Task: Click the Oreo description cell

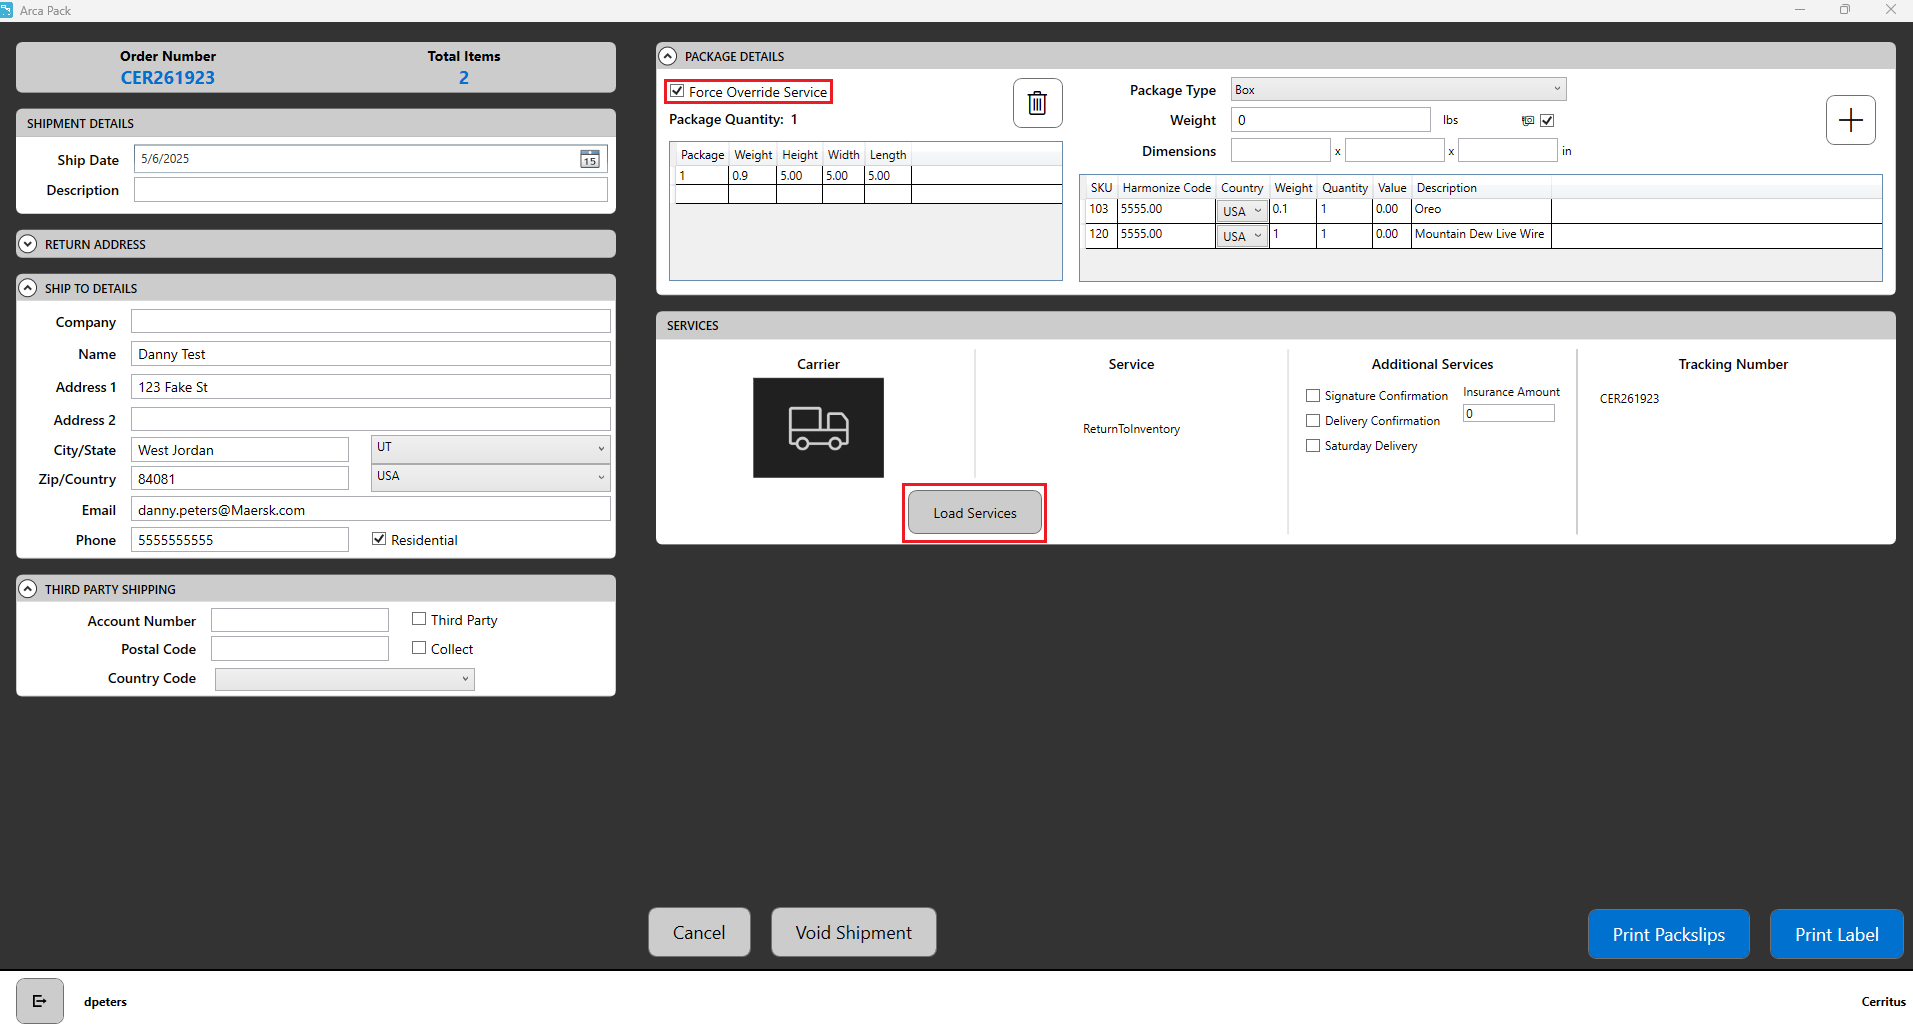Action: tap(1481, 209)
